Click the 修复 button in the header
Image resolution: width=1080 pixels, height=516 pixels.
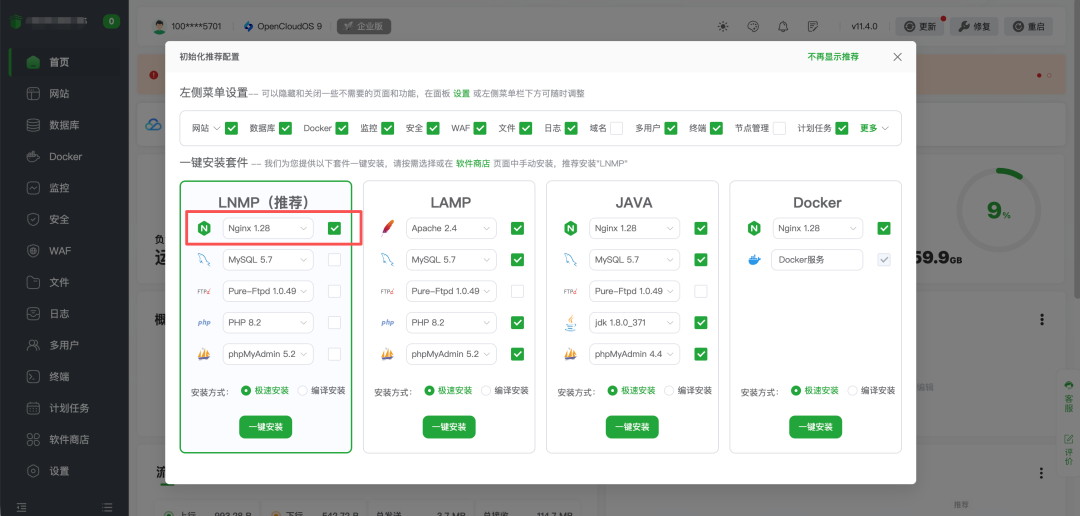point(974,27)
